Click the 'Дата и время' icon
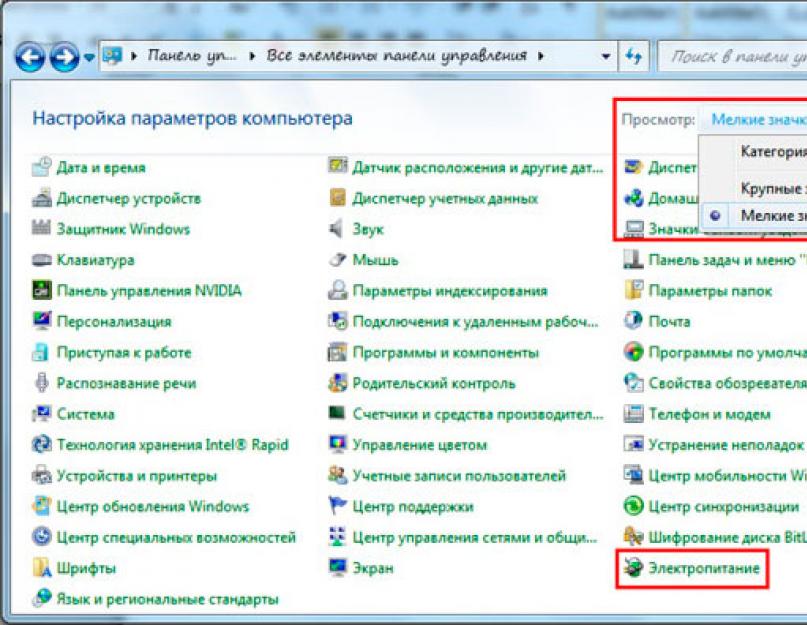This screenshot has height=625, width=807. coord(42,167)
